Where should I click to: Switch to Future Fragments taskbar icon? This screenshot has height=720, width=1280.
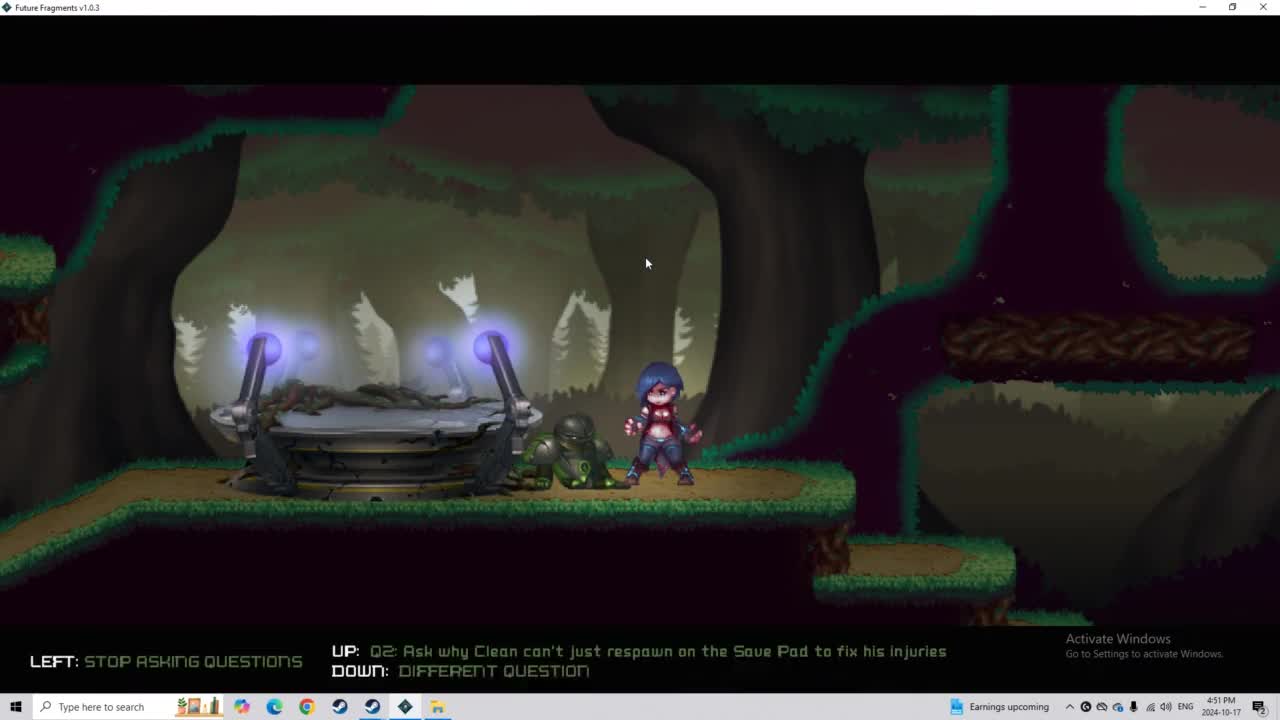405,707
